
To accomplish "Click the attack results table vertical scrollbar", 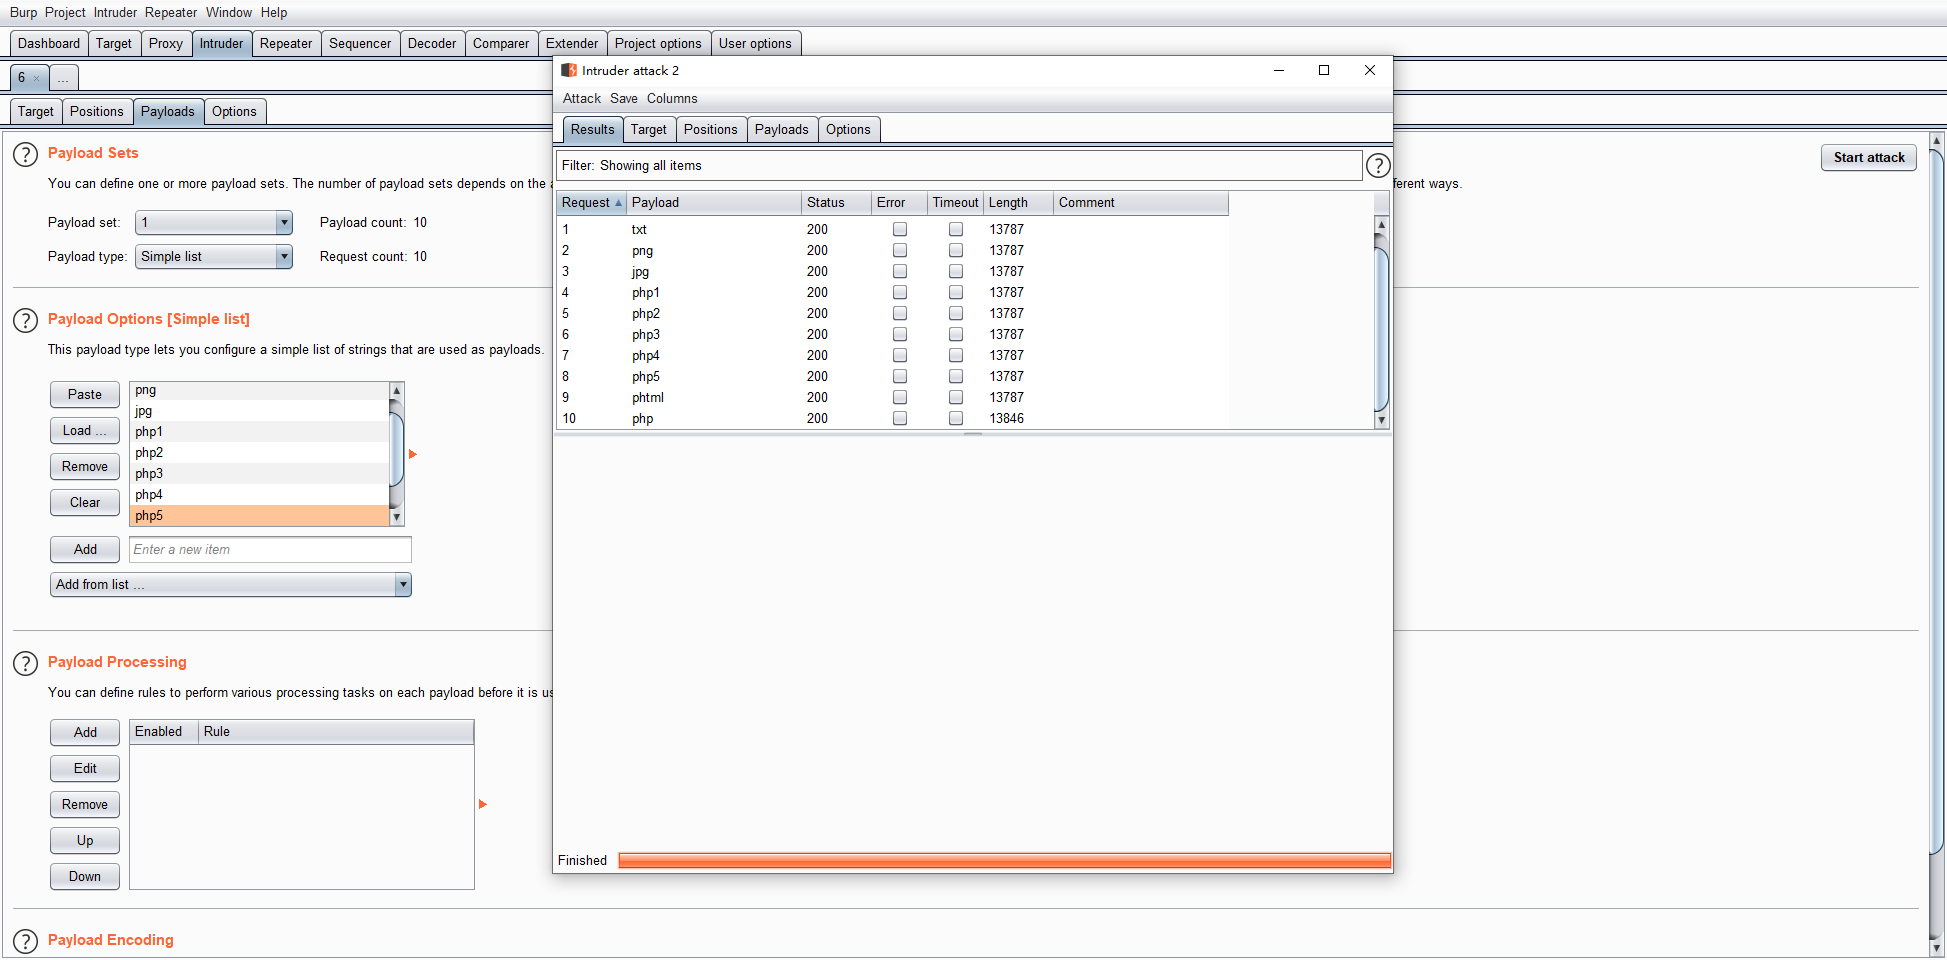I will (1382, 322).
